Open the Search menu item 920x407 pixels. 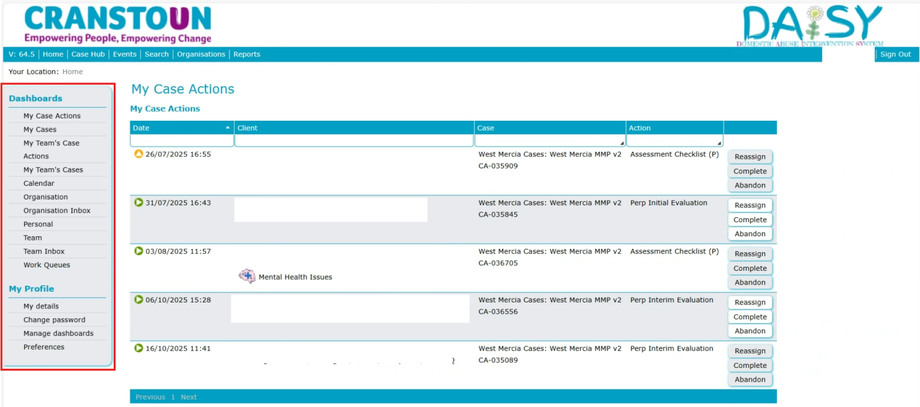tap(157, 55)
